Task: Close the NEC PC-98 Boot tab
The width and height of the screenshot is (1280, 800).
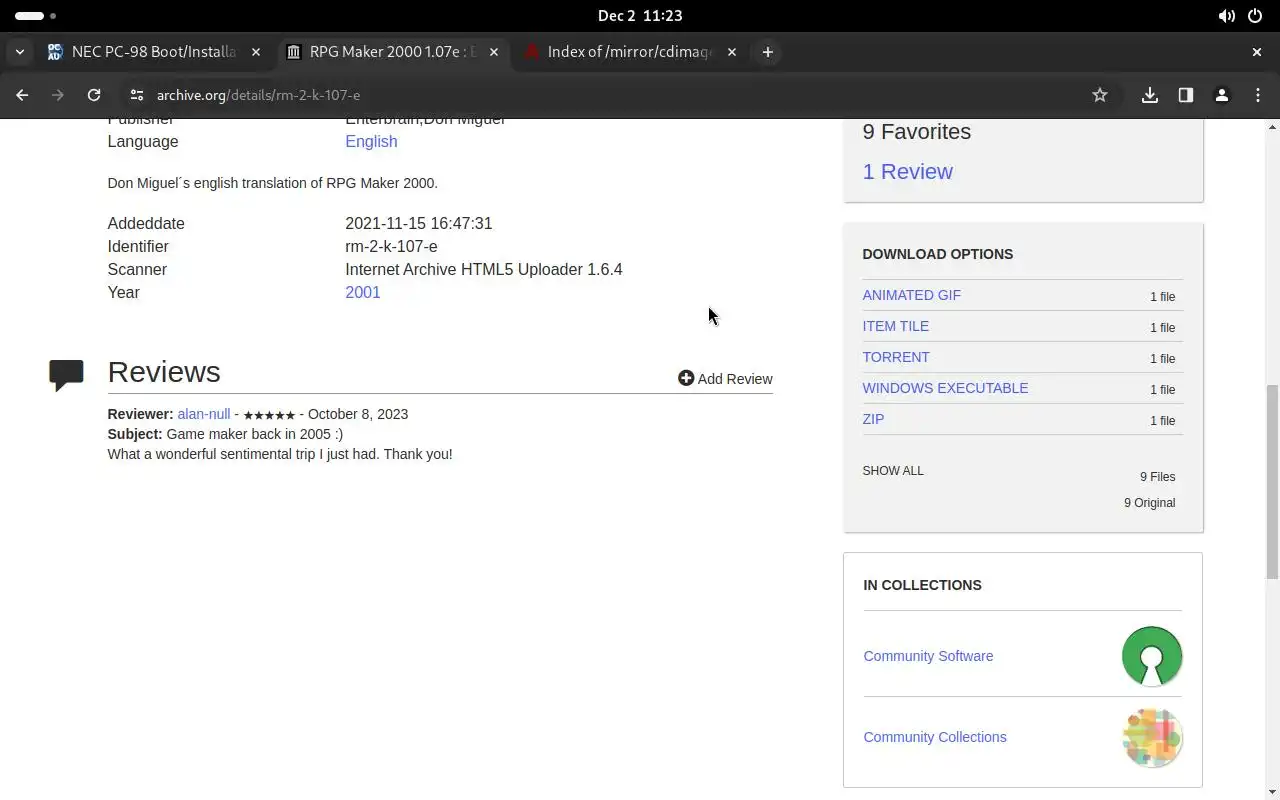Action: [256, 52]
